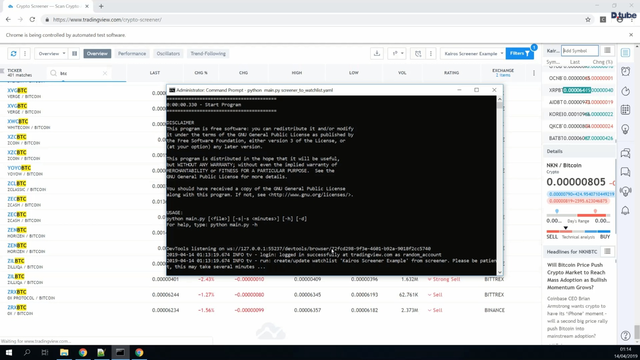
Task: Reload the page in Chrome
Action: [32, 20]
